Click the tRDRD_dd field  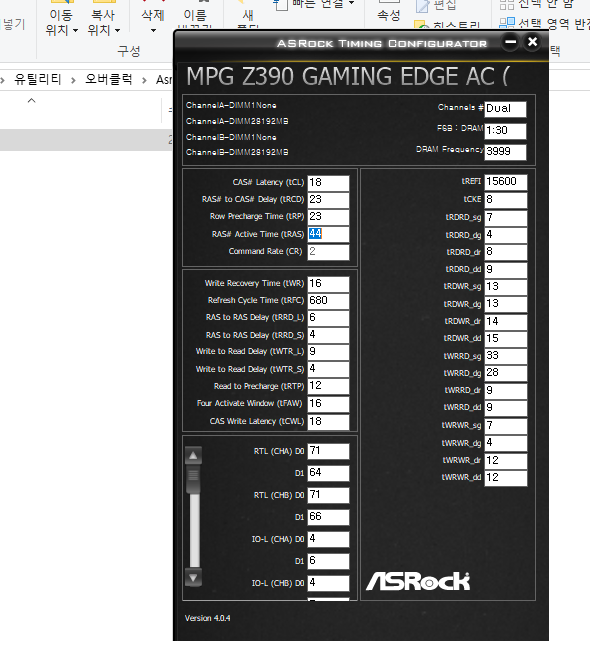point(506,270)
